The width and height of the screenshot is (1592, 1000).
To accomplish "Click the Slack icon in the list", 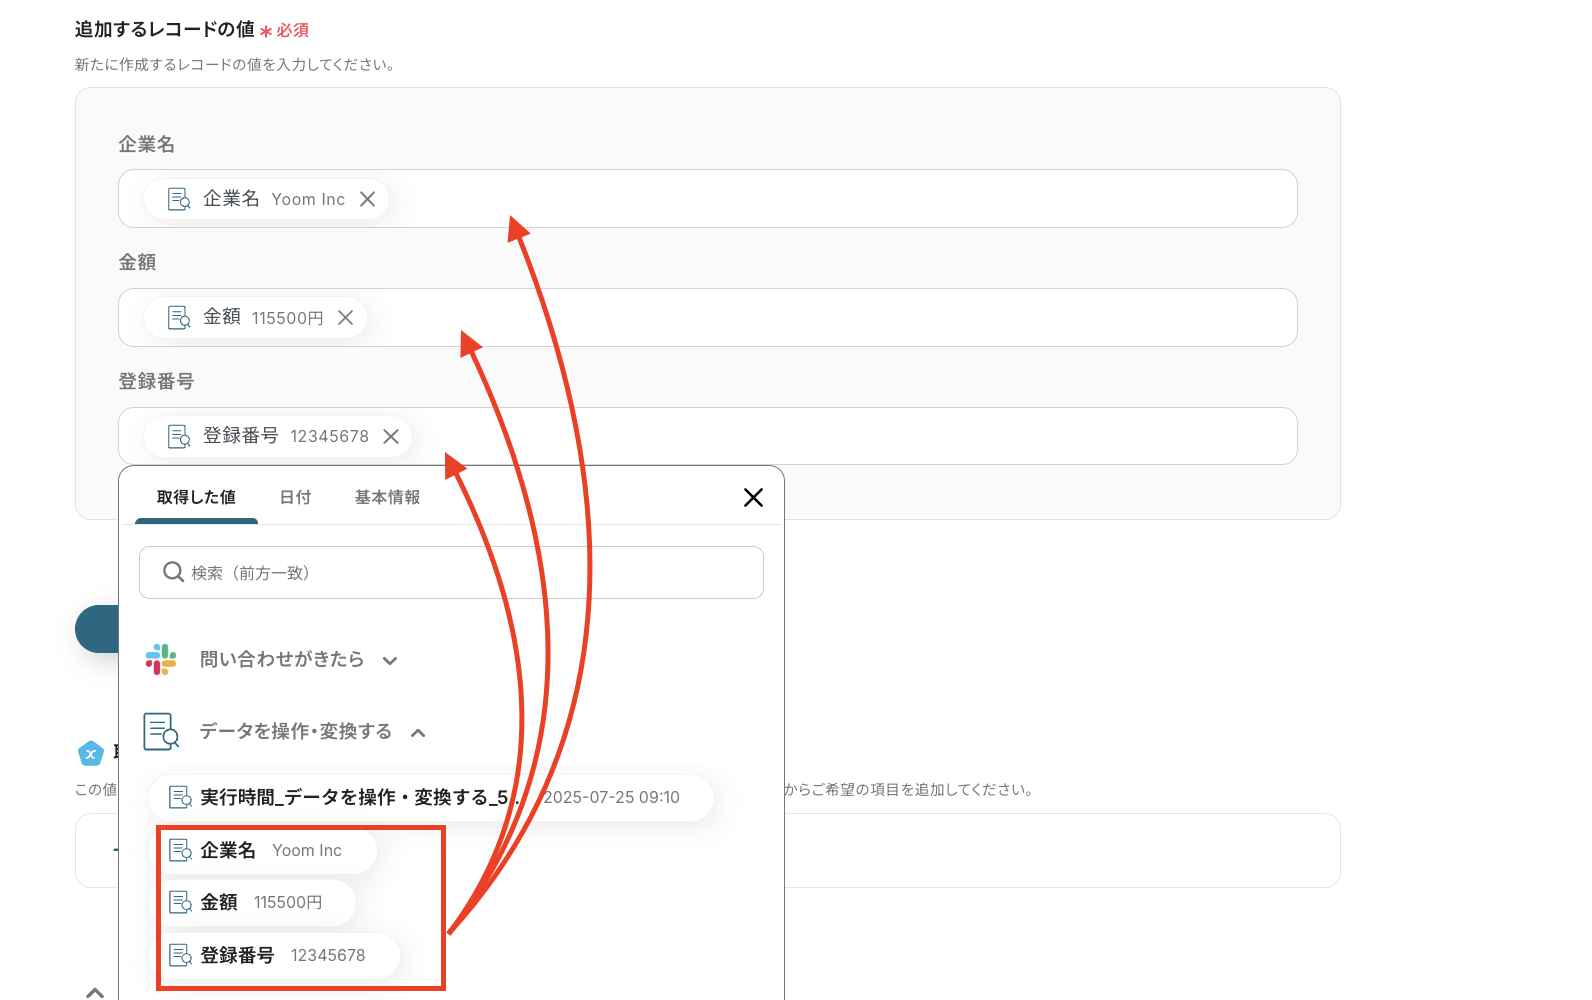I will [161, 659].
